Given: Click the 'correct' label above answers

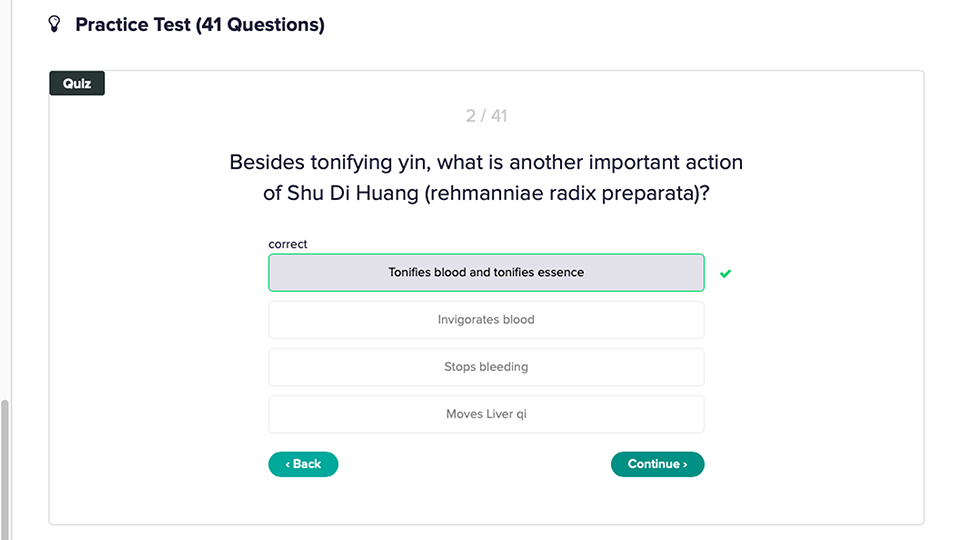Looking at the screenshot, I should [288, 244].
